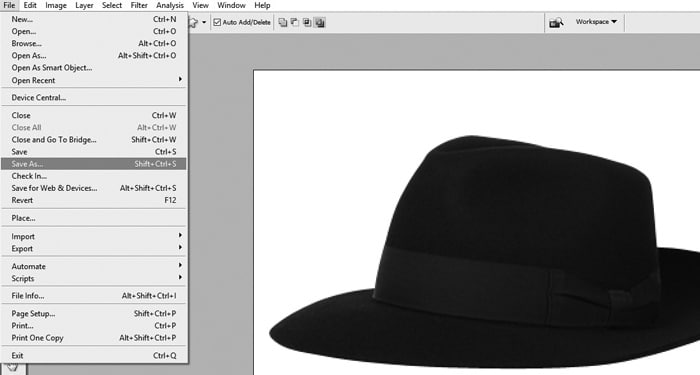Viewport: 700px width, 375px height.
Task: Choose Page Setup... menu entry
Action: (x=93, y=313)
